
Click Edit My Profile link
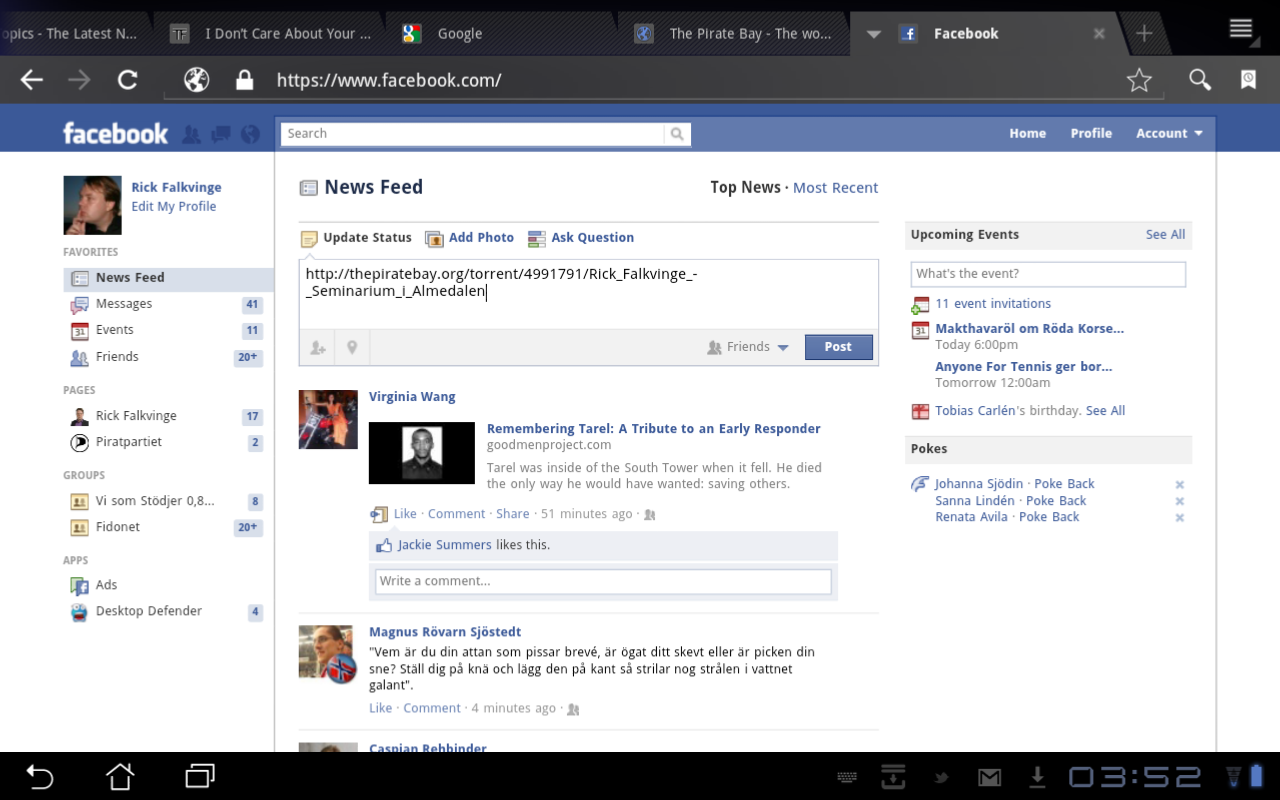coord(174,206)
